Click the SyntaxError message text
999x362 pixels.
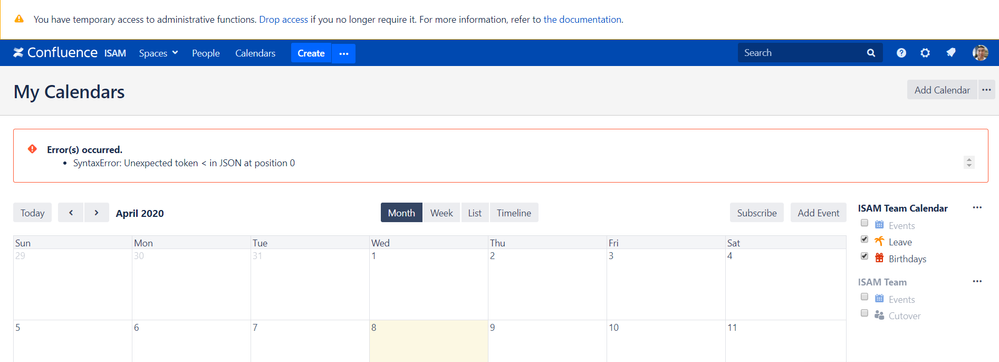tap(184, 163)
